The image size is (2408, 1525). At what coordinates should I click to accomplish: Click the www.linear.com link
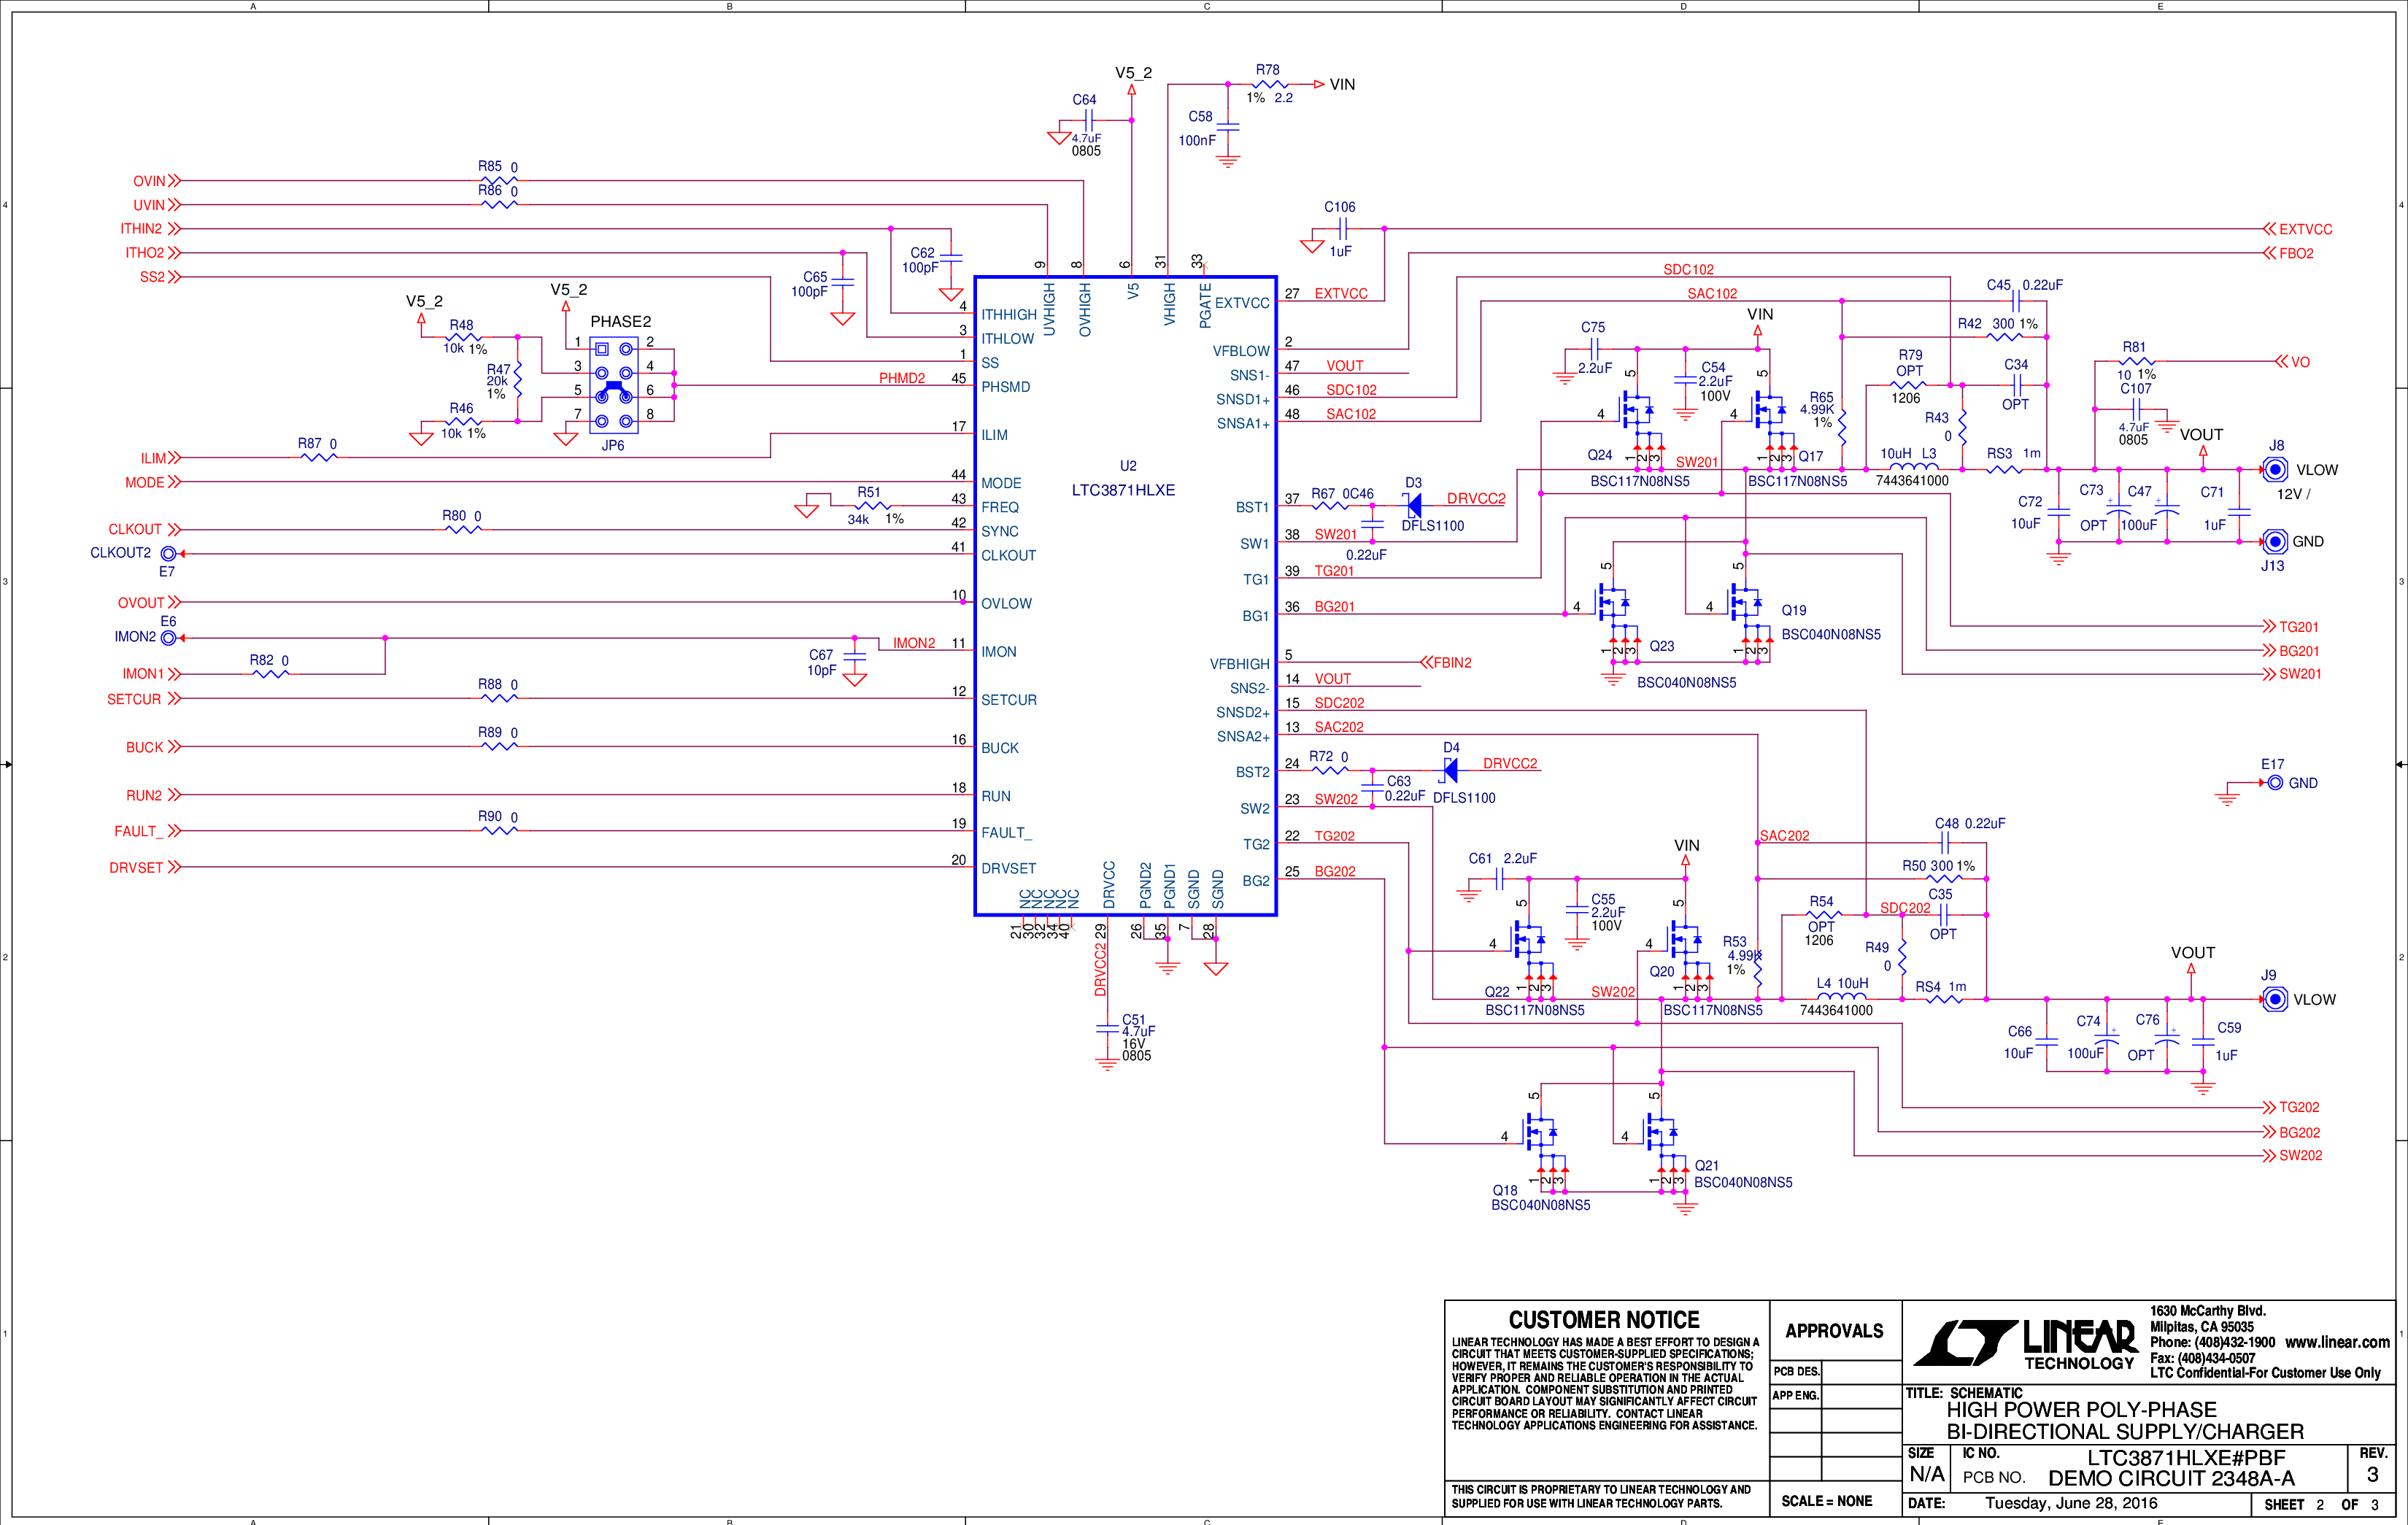click(x=2337, y=1342)
